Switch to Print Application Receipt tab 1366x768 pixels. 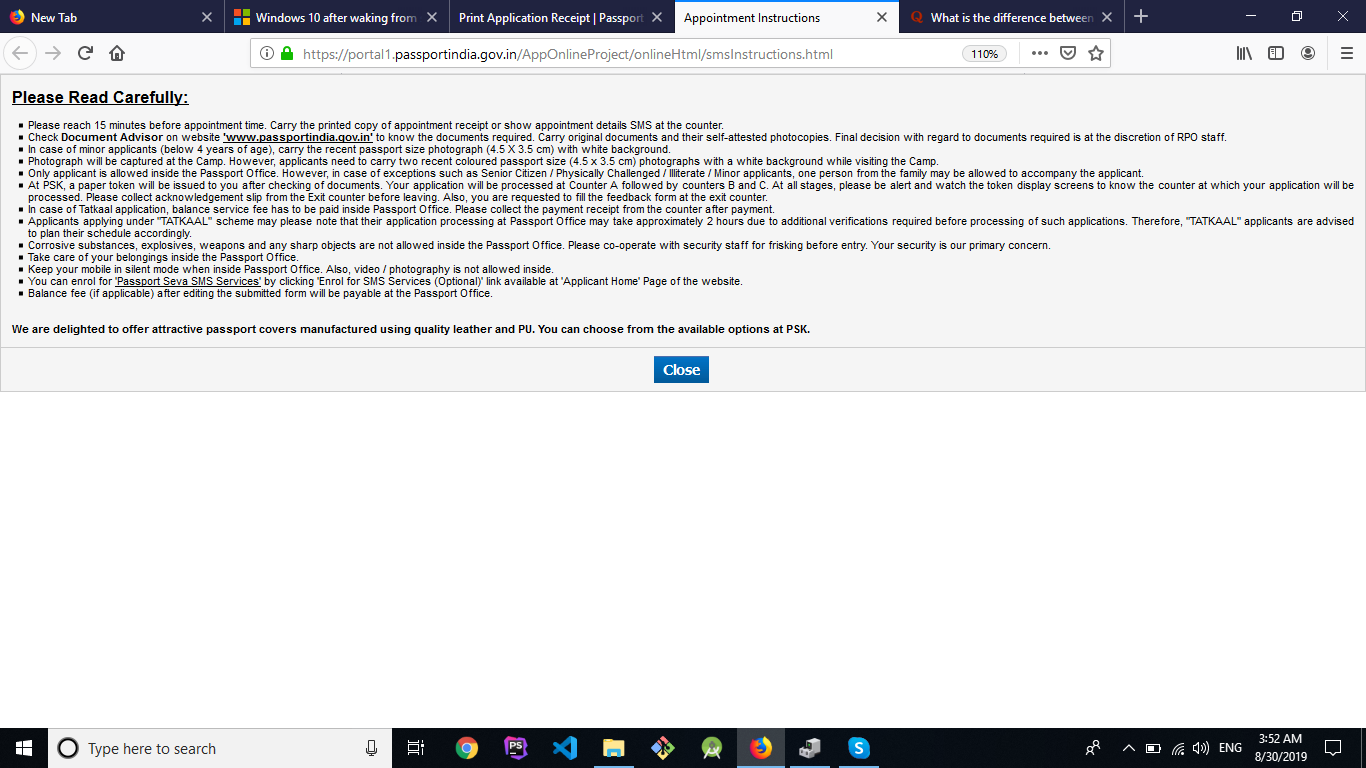point(550,18)
